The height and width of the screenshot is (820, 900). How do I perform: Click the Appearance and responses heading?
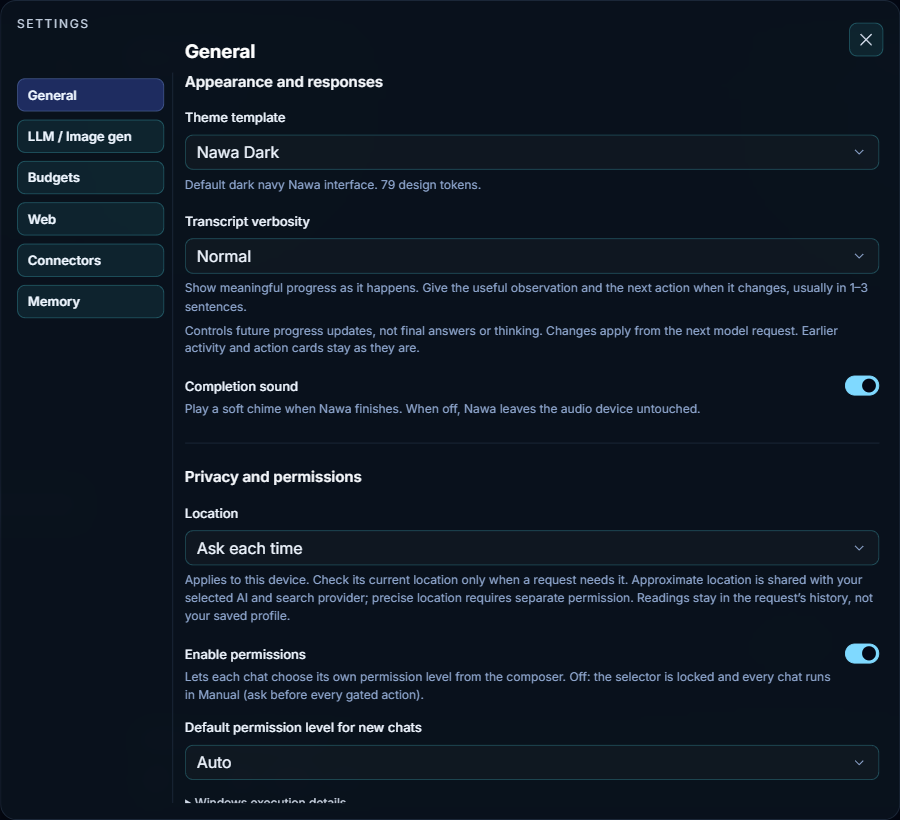pyautogui.click(x=284, y=82)
